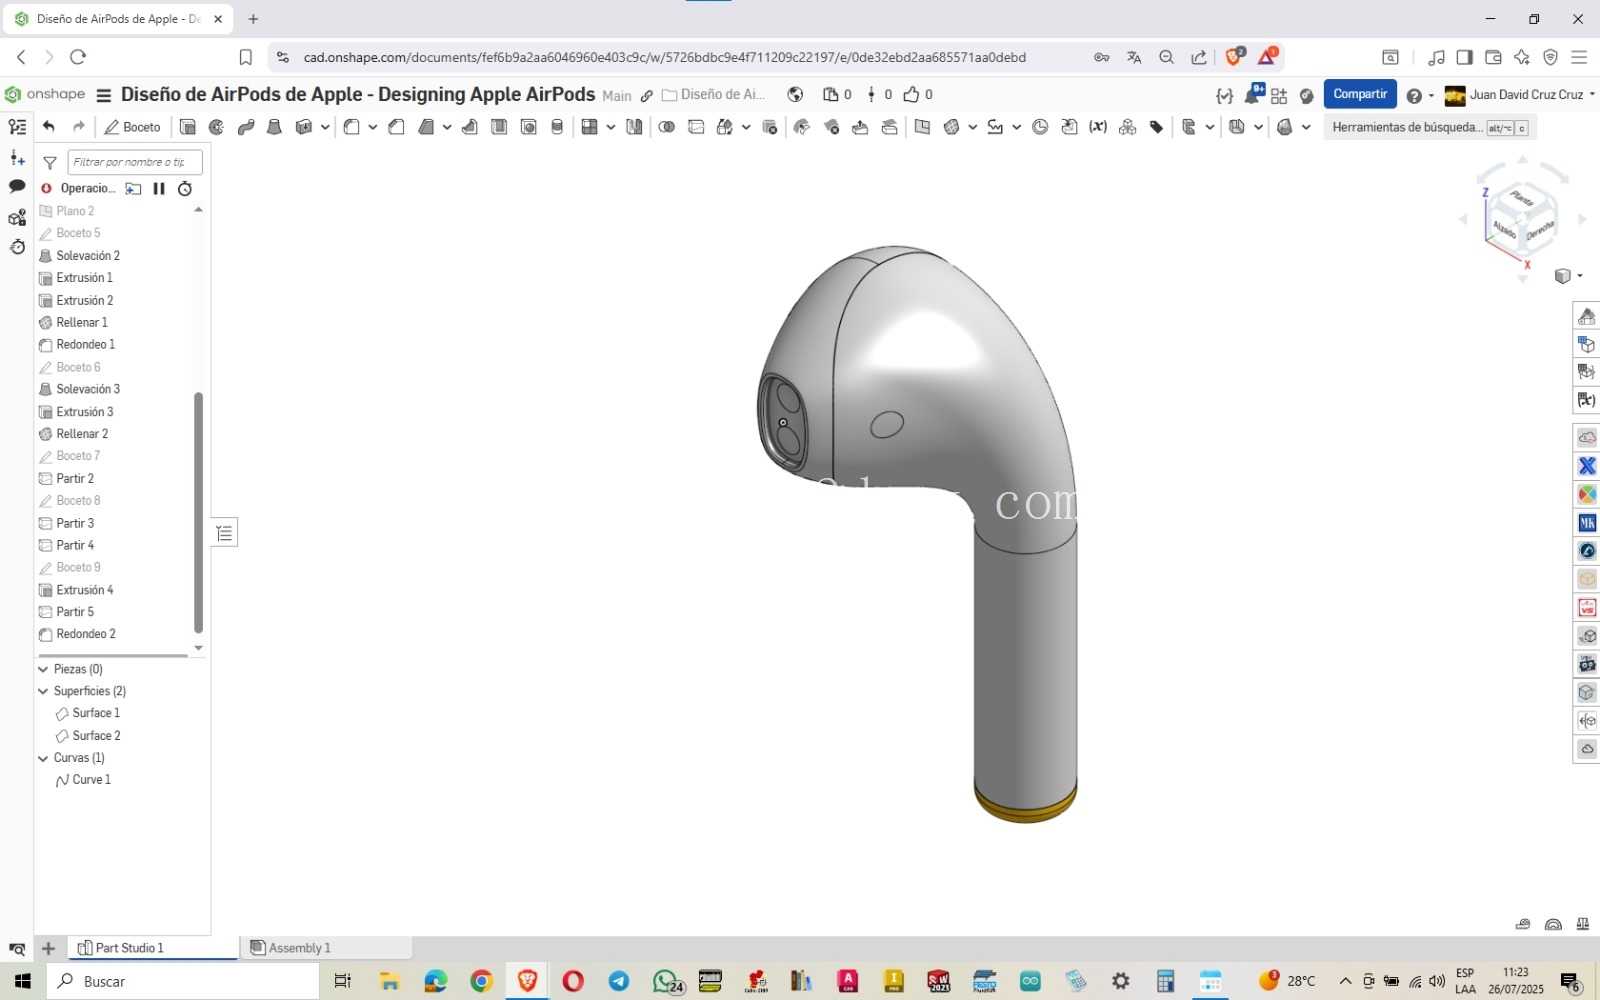Screen dimensions: 1600x1000
Task: Open dropdown arrow next to Thicken tool
Action: (x=325, y=127)
